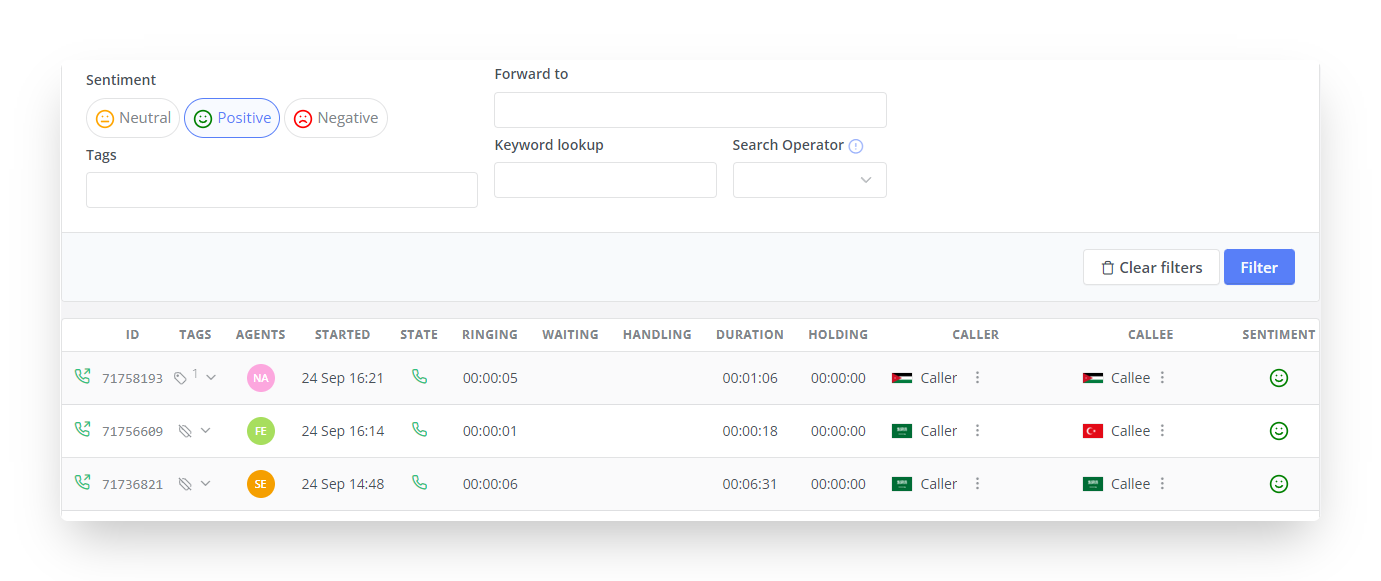Viewport: 1381px width, 581px height.
Task: Click state phone icon for call 71756609
Action: point(419,430)
